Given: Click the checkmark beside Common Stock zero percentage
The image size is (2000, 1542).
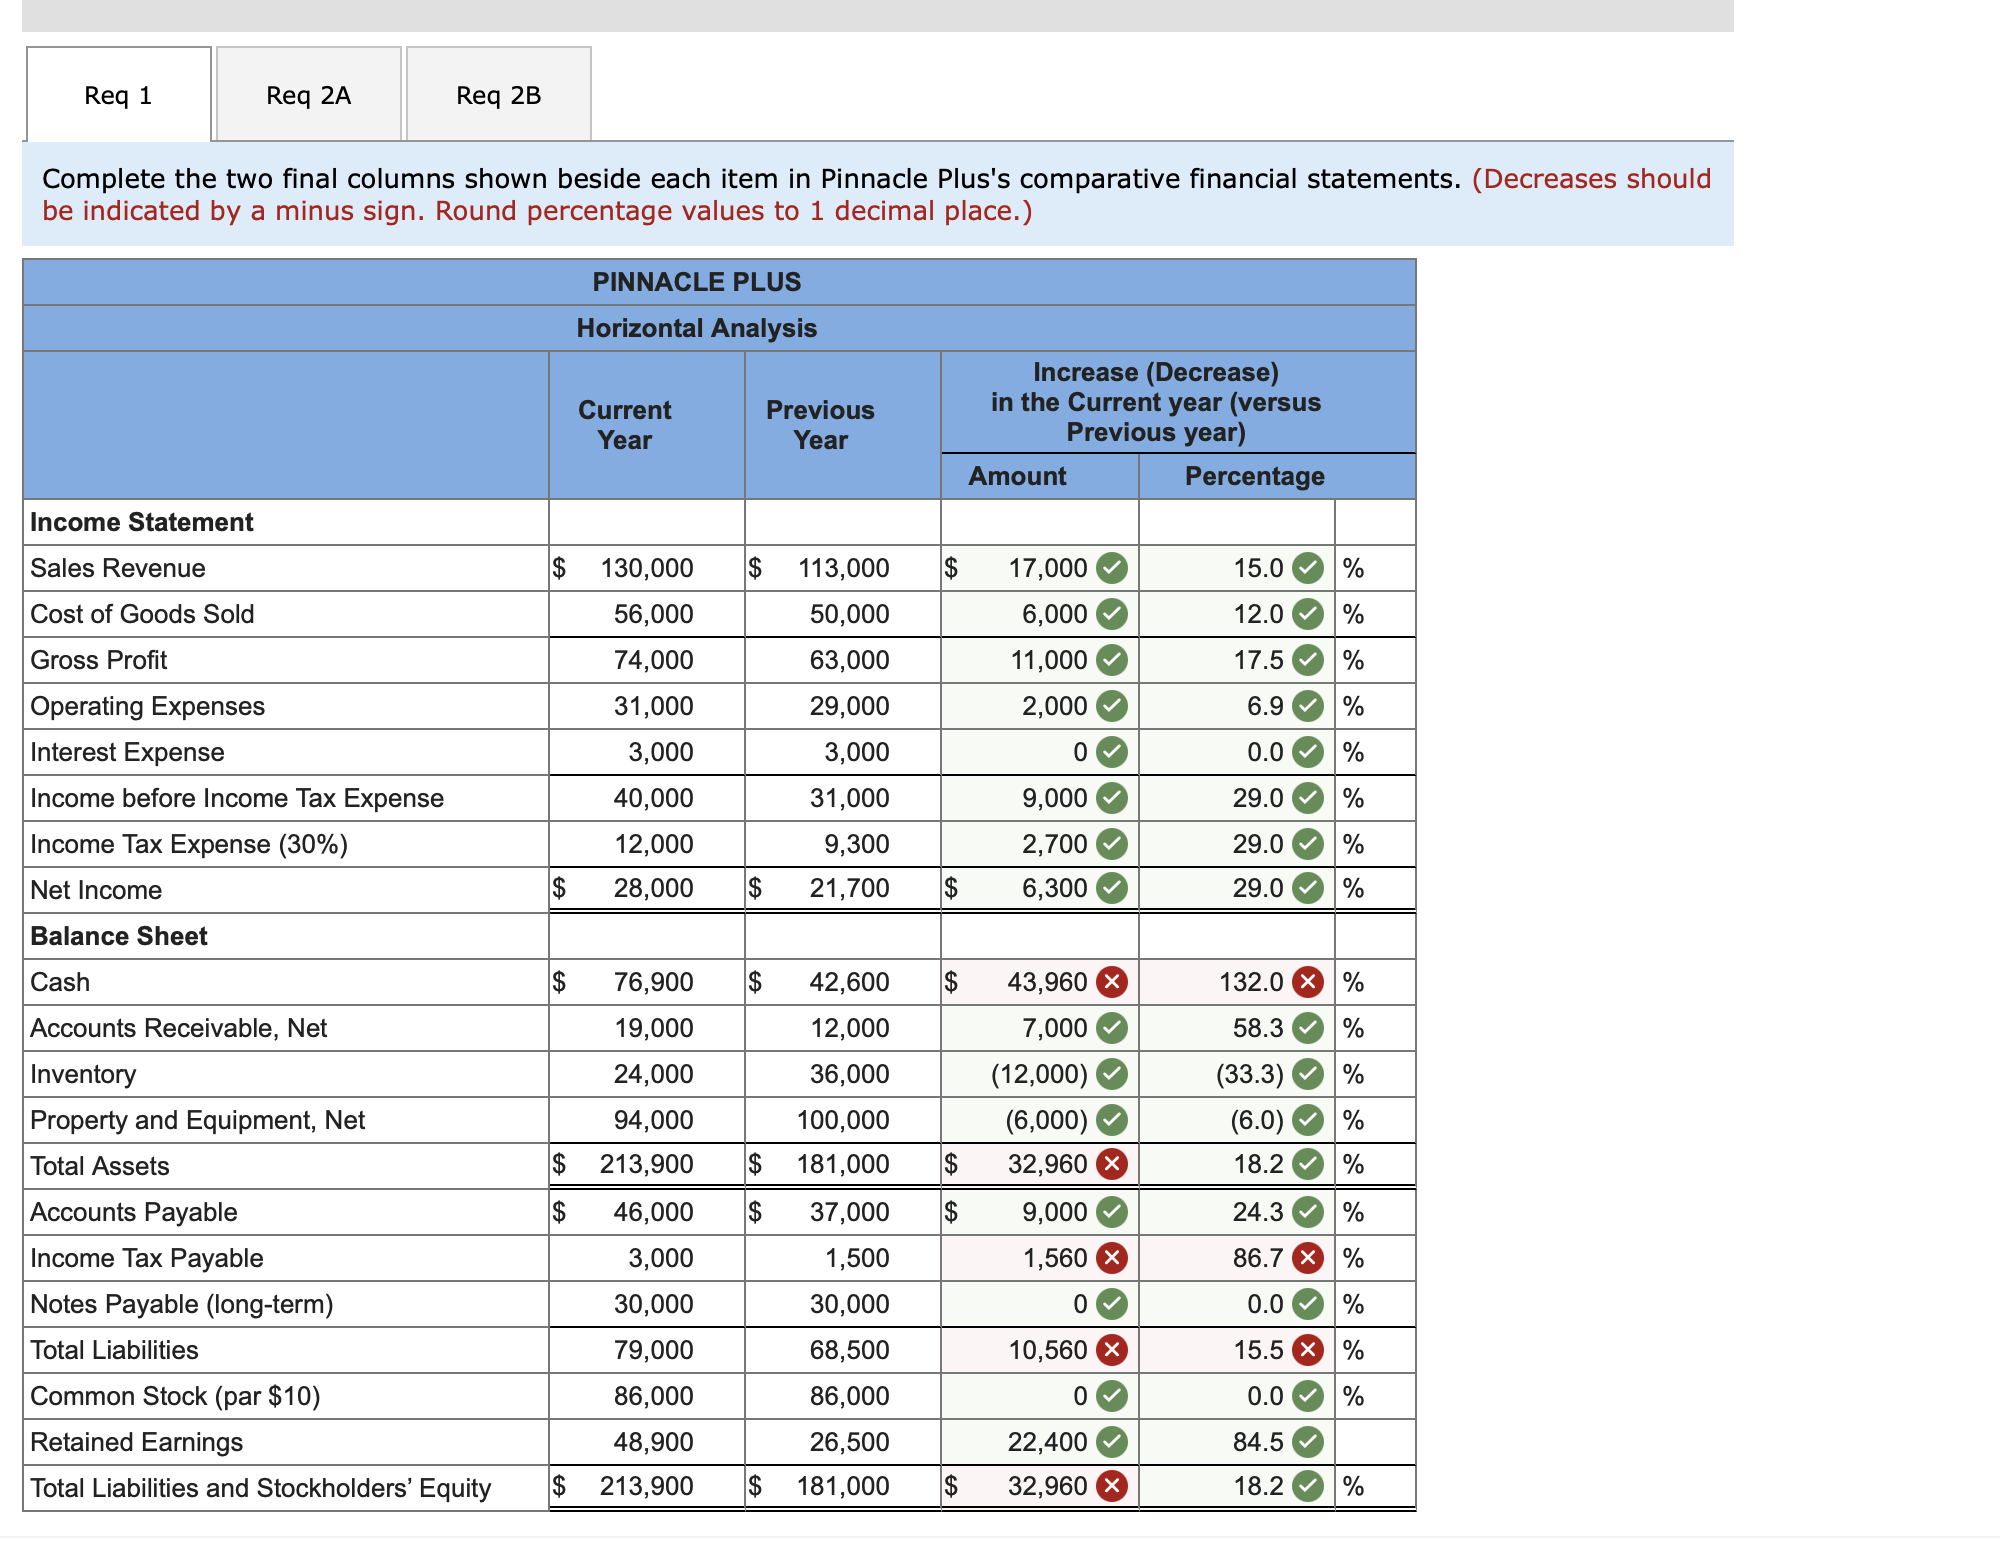Looking at the screenshot, I should (x=1307, y=1396).
